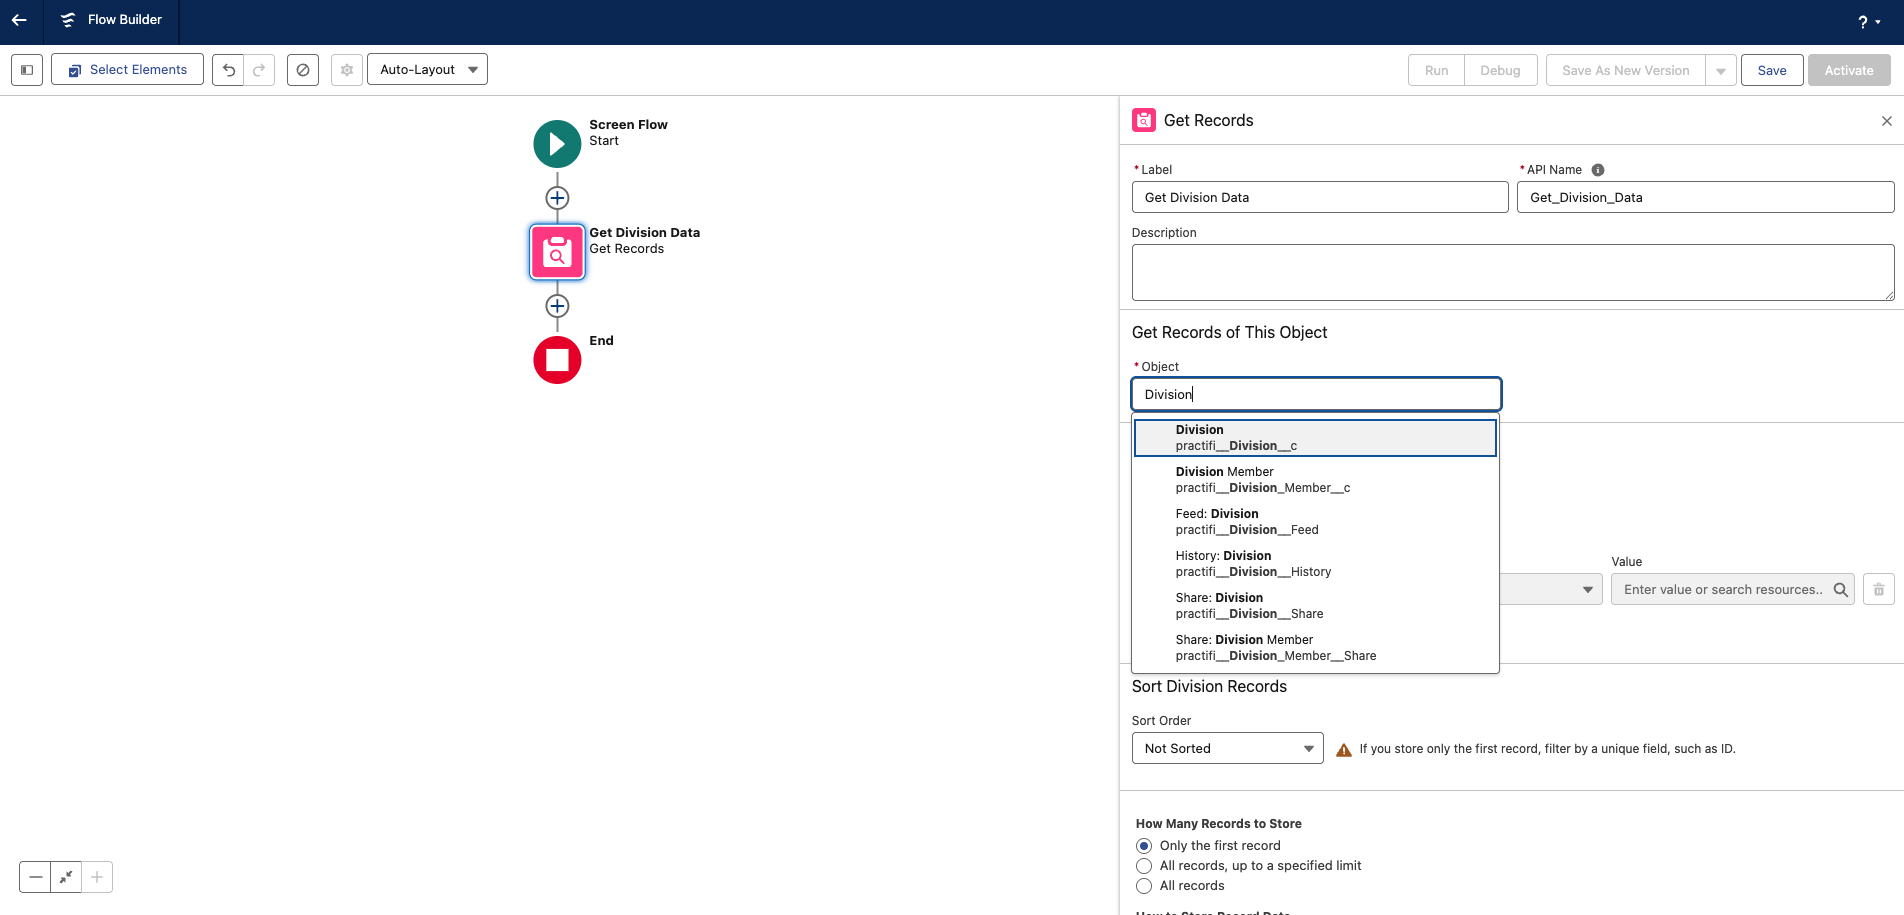
Task: Click API Name info tooltip icon
Action: coord(1598,170)
